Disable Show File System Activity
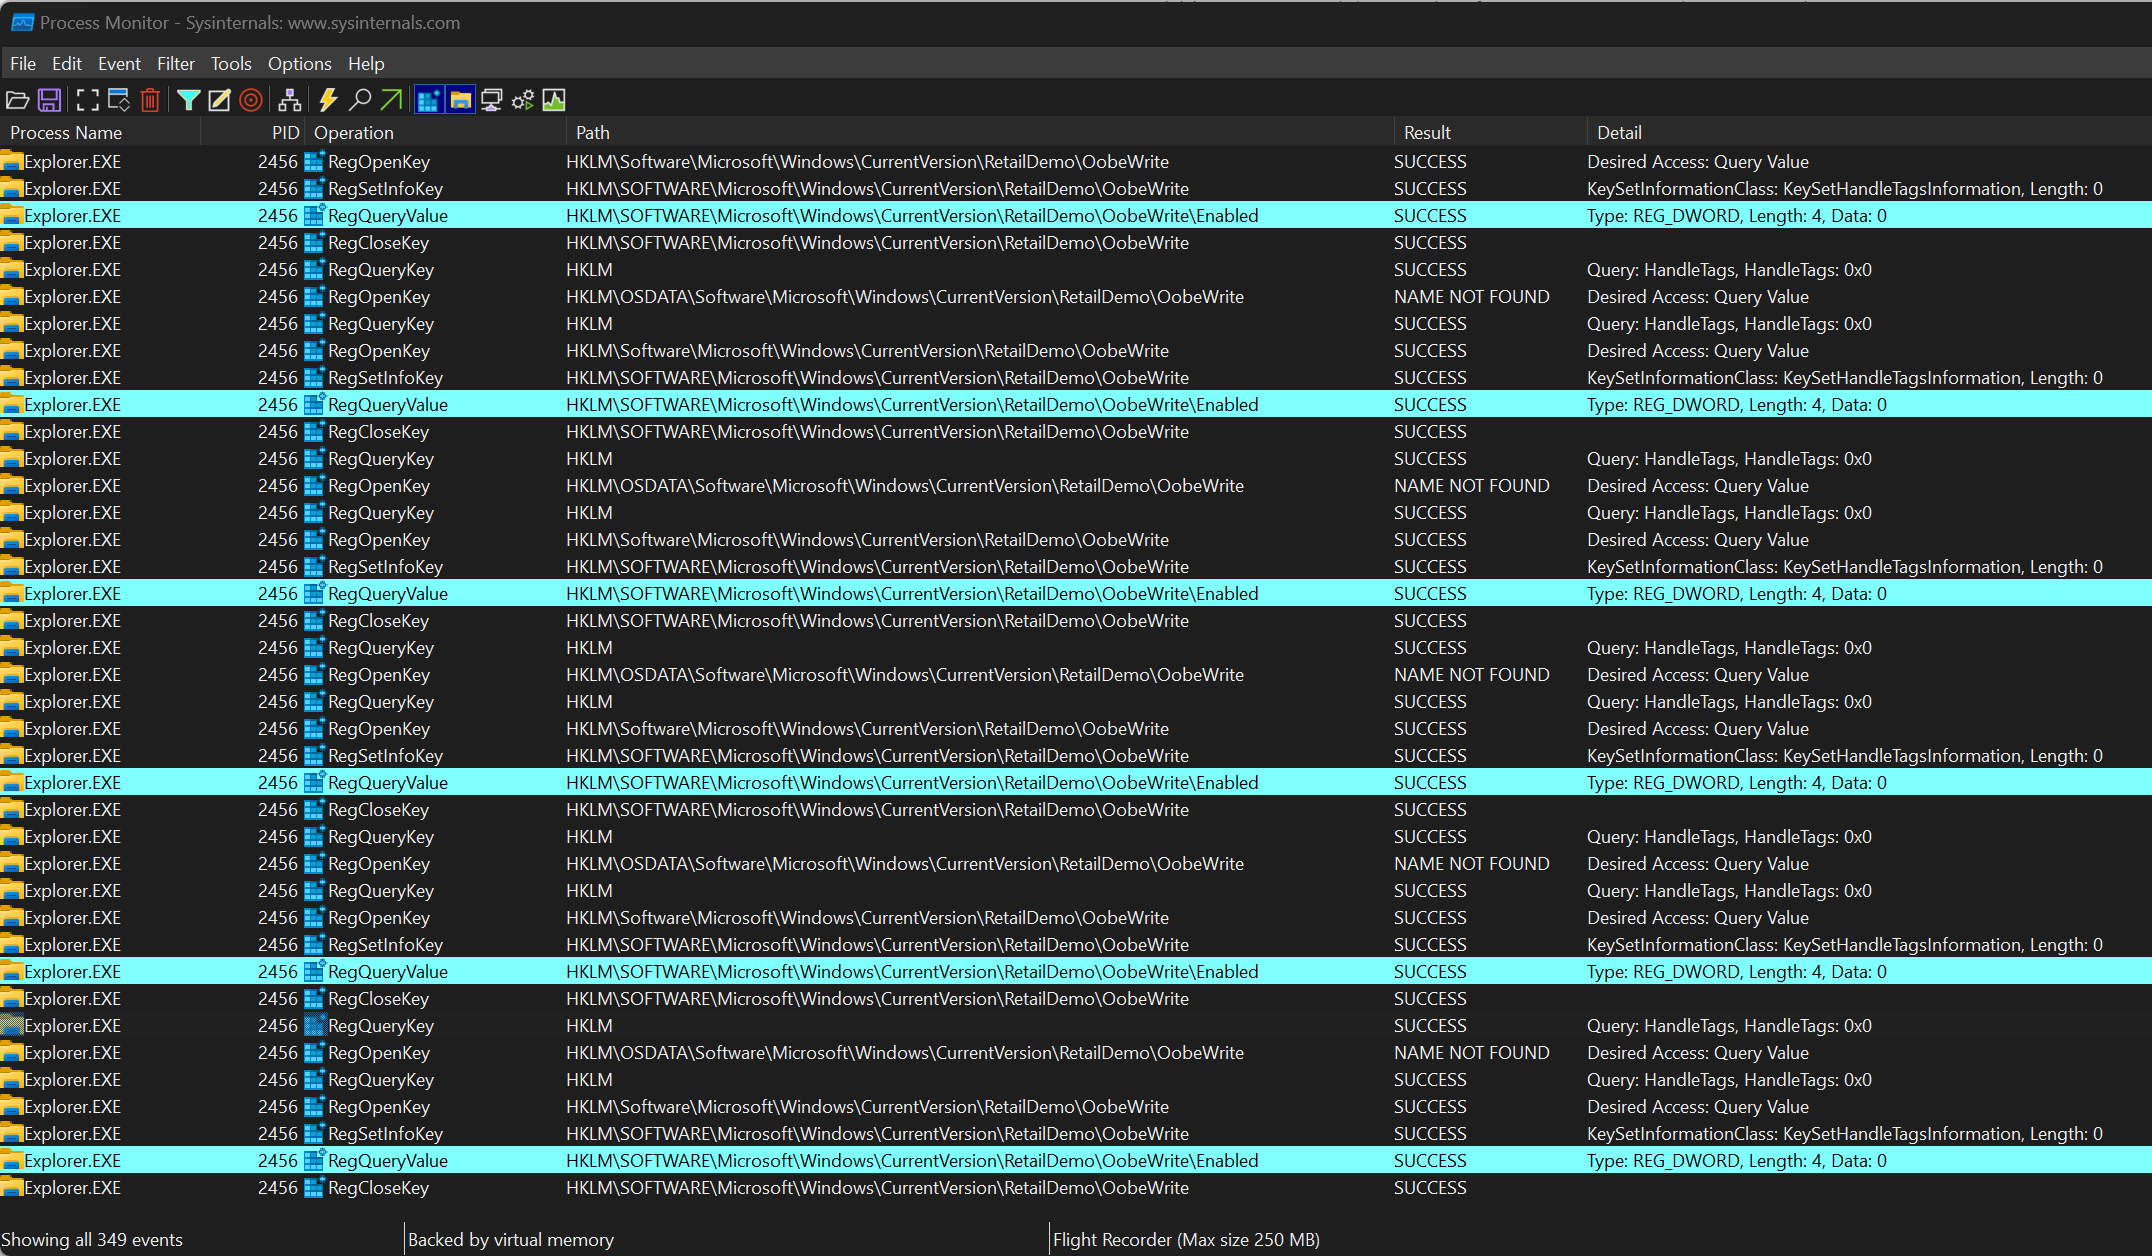Viewport: 2152px width, 1256px height. click(x=459, y=99)
